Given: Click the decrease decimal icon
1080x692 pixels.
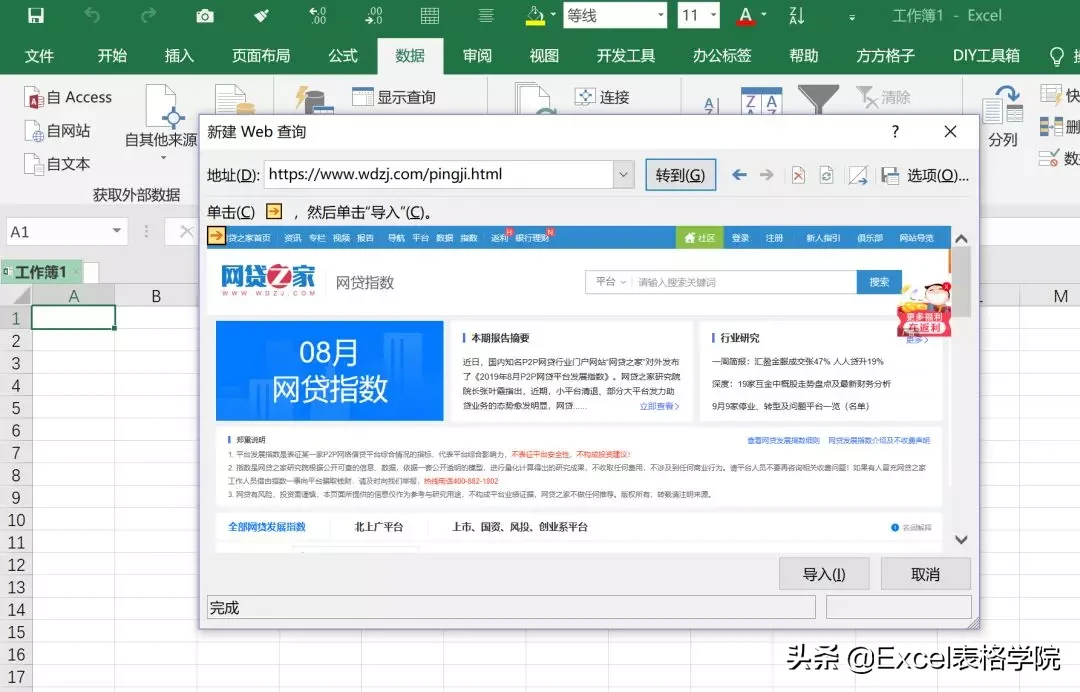Looking at the screenshot, I should tap(373, 16).
